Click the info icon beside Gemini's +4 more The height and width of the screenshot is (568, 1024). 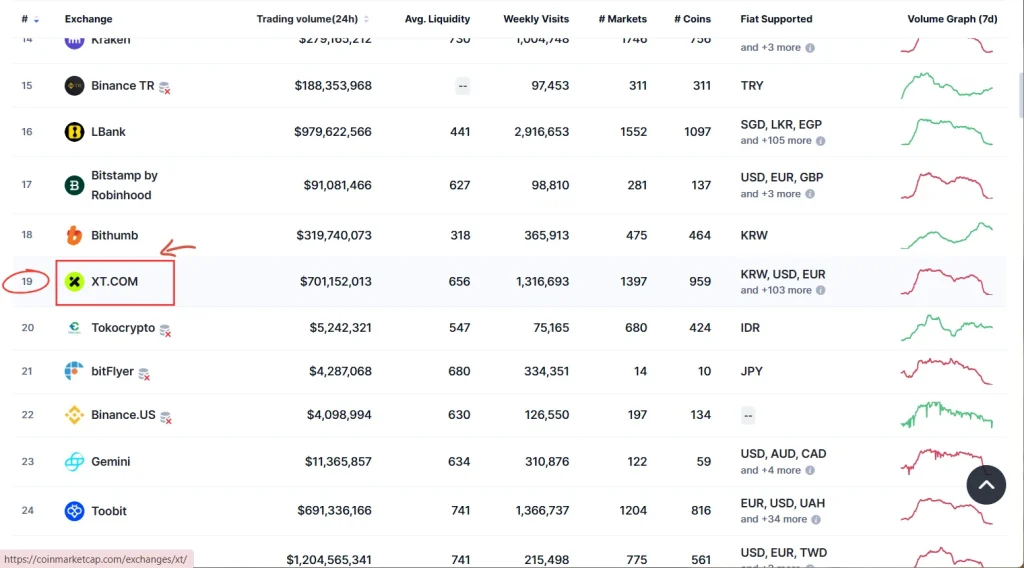click(810, 471)
